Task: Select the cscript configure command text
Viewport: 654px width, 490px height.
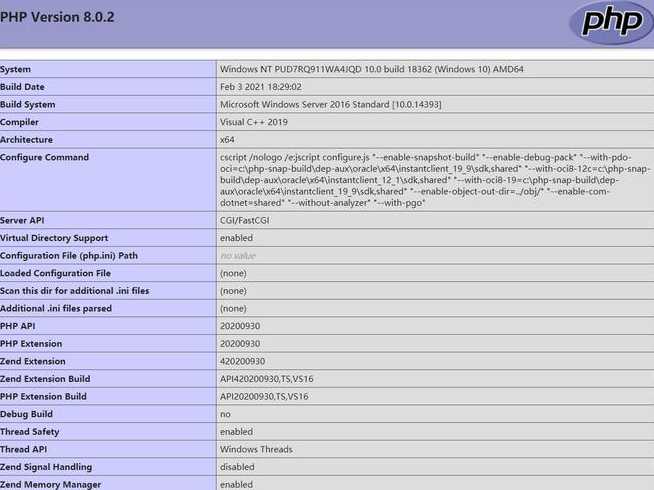Action: pyautogui.click(x=434, y=180)
